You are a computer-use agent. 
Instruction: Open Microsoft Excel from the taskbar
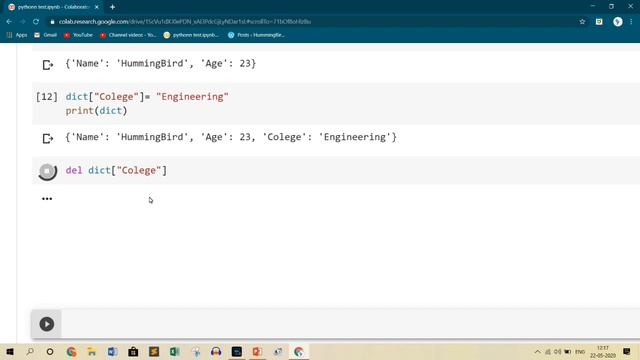pyautogui.click(x=175, y=351)
